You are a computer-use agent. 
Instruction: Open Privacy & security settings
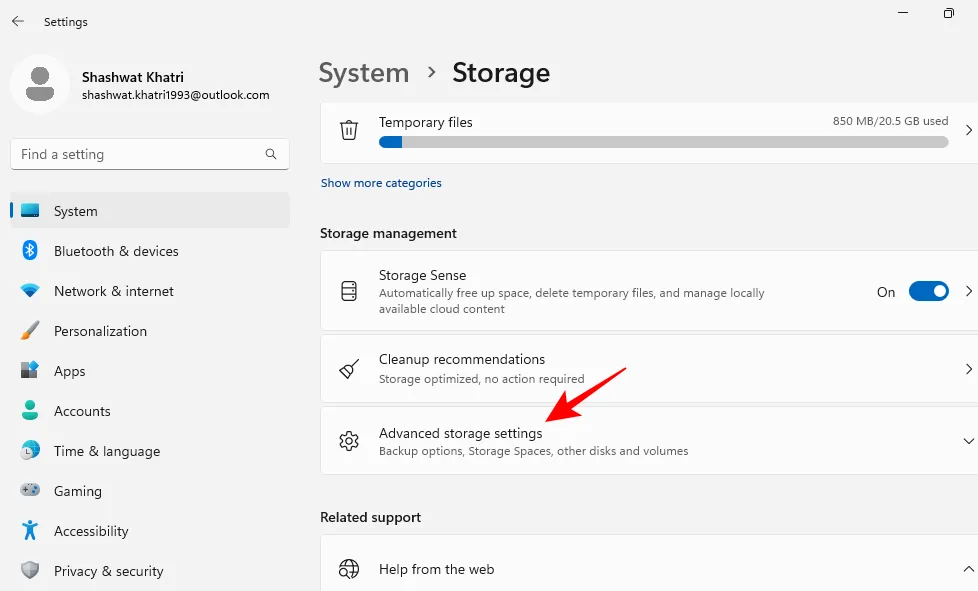(150, 570)
